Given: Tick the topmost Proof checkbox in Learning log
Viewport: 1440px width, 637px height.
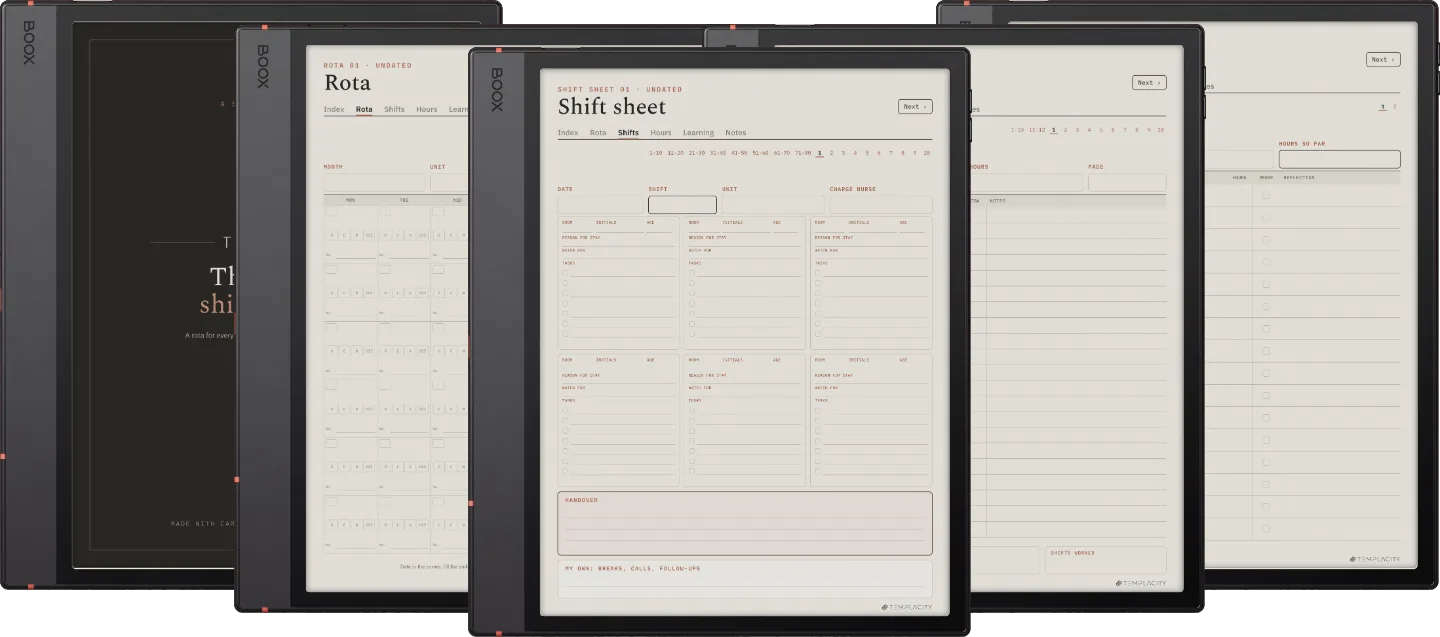Looking at the screenshot, I should pyautogui.click(x=1266, y=195).
